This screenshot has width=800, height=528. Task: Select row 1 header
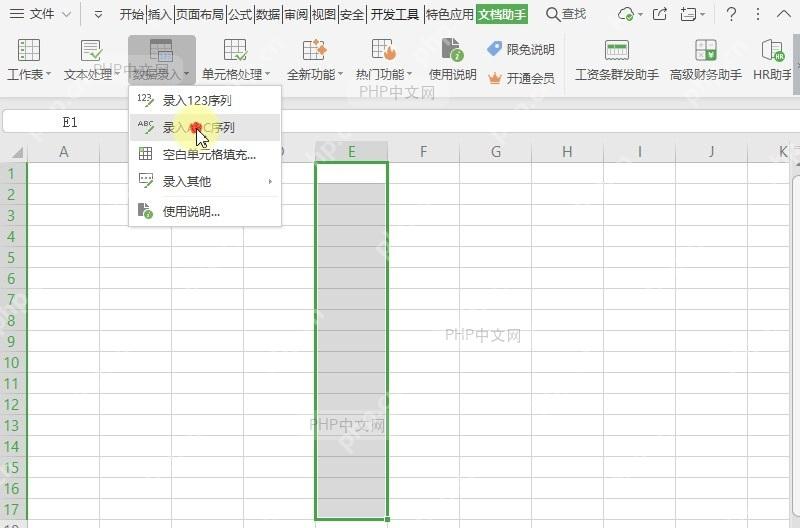tap(12, 173)
